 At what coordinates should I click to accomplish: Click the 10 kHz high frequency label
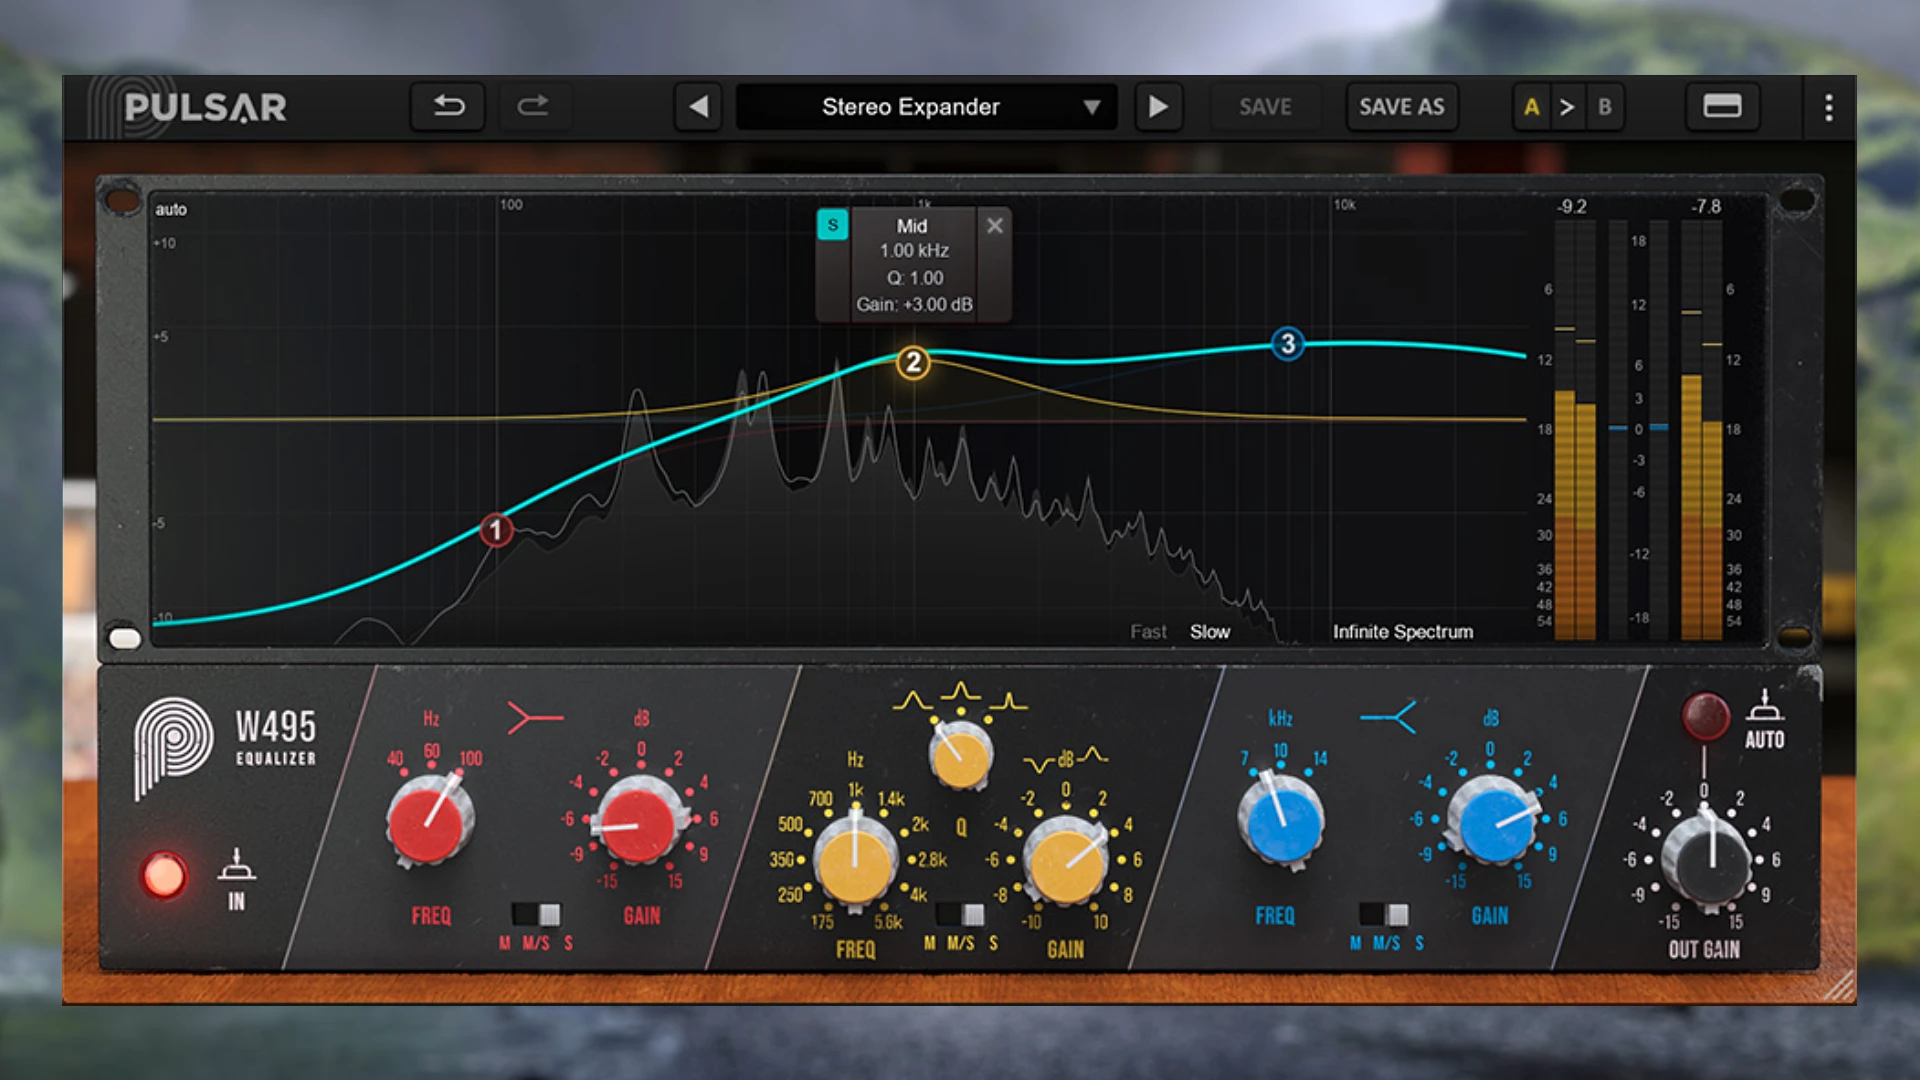(1280, 750)
